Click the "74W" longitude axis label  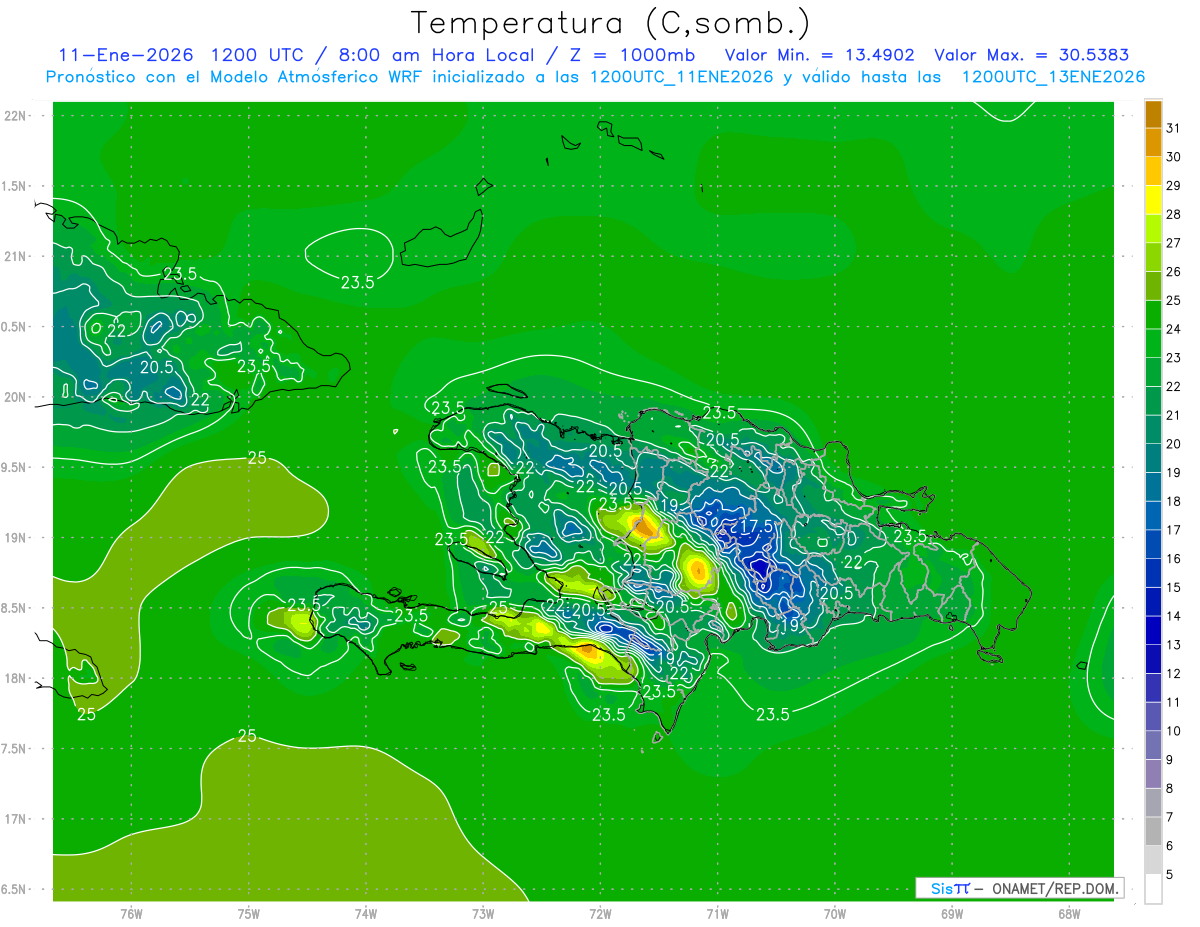(x=366, y=913)
